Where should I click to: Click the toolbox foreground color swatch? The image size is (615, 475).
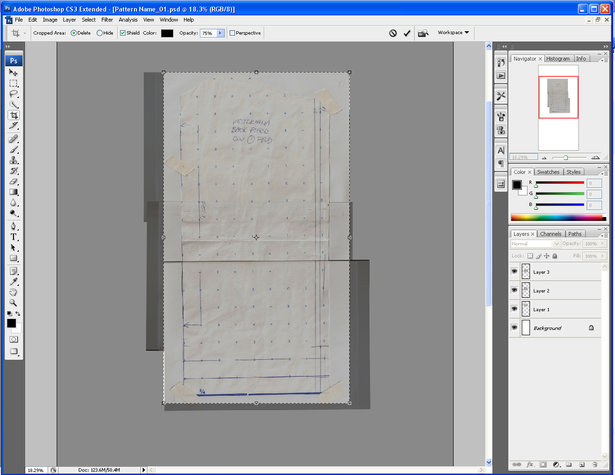pyautogui.click(x=11, y=323)
